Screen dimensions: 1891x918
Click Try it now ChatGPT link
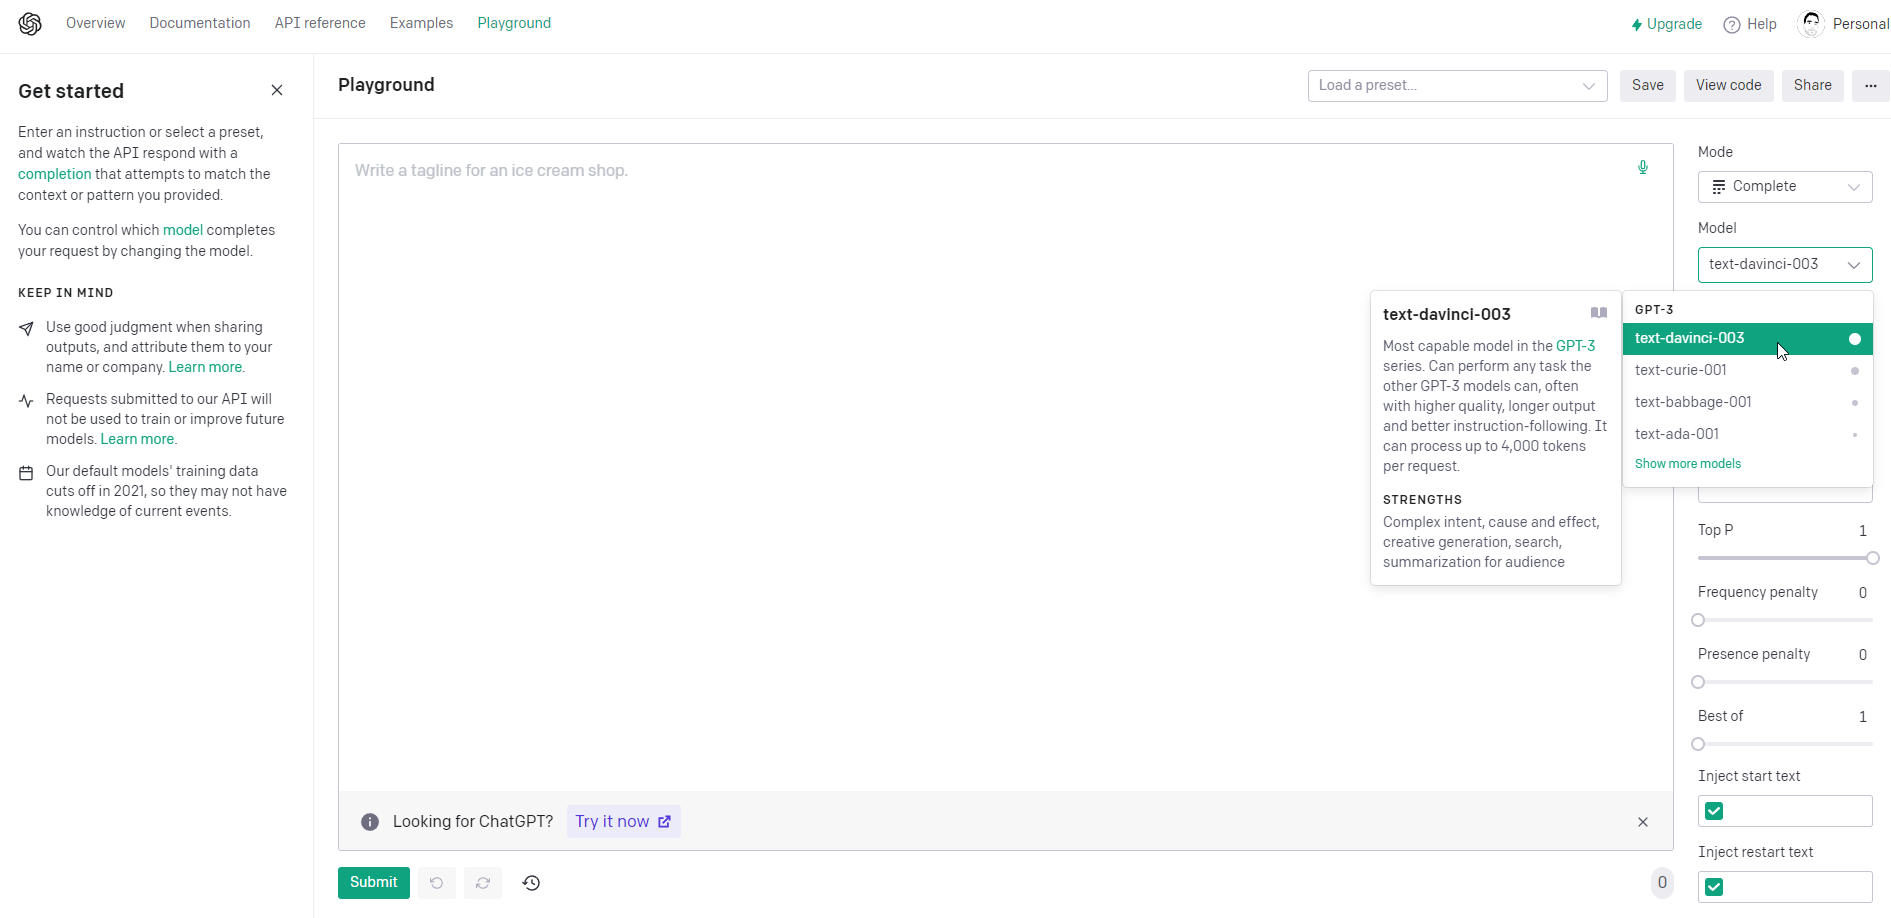point(623,822)
